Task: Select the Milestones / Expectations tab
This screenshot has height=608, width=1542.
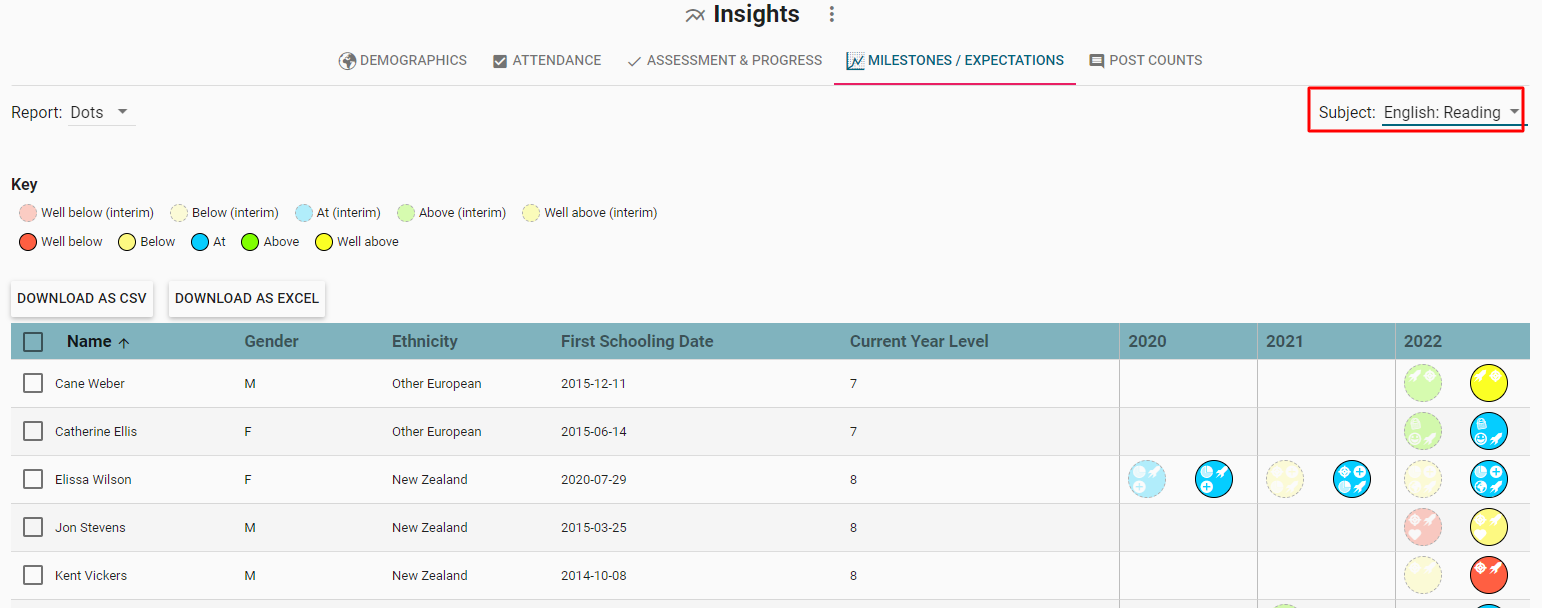Action: point(955,61)
